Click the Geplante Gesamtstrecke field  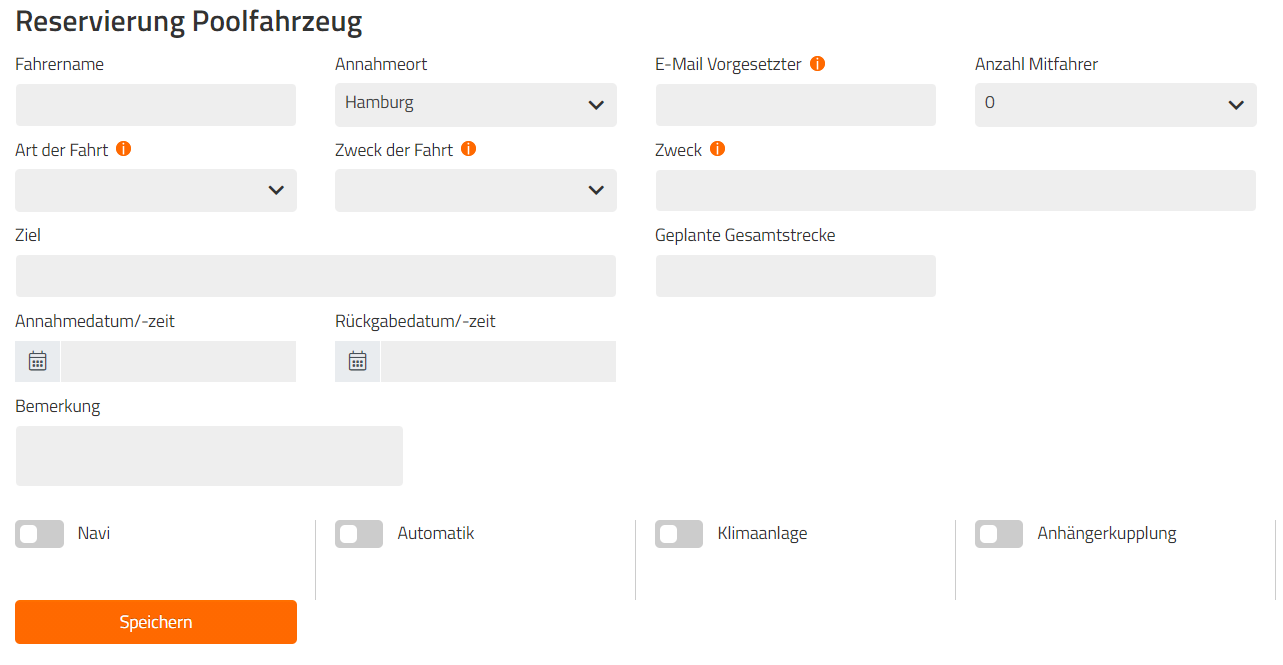point(796,276)
